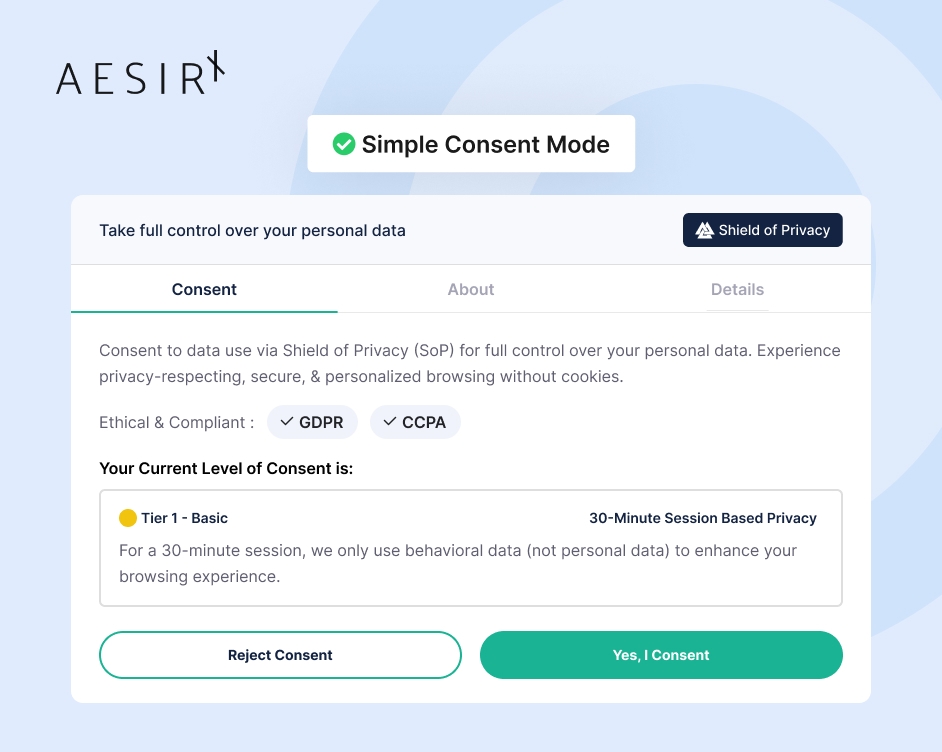
Task: Click the Tier 1 - Basic label
Action: point(184,518)
